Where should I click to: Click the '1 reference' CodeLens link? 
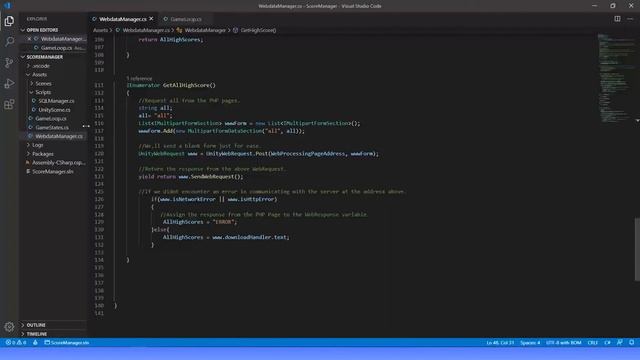pyautogui.click(x=139, y=78)
